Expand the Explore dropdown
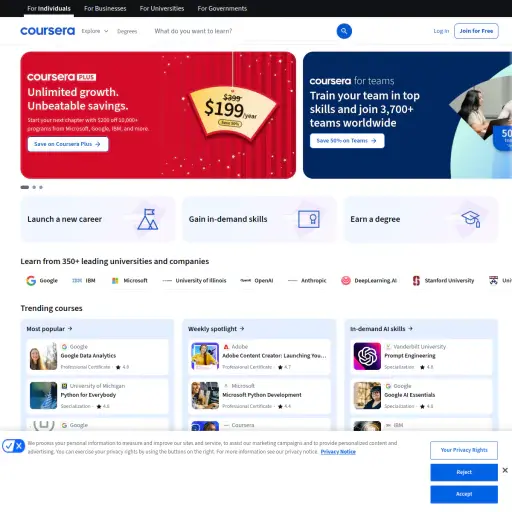The image size is (512, 512). pyautogui.click(x=95, y=31)
